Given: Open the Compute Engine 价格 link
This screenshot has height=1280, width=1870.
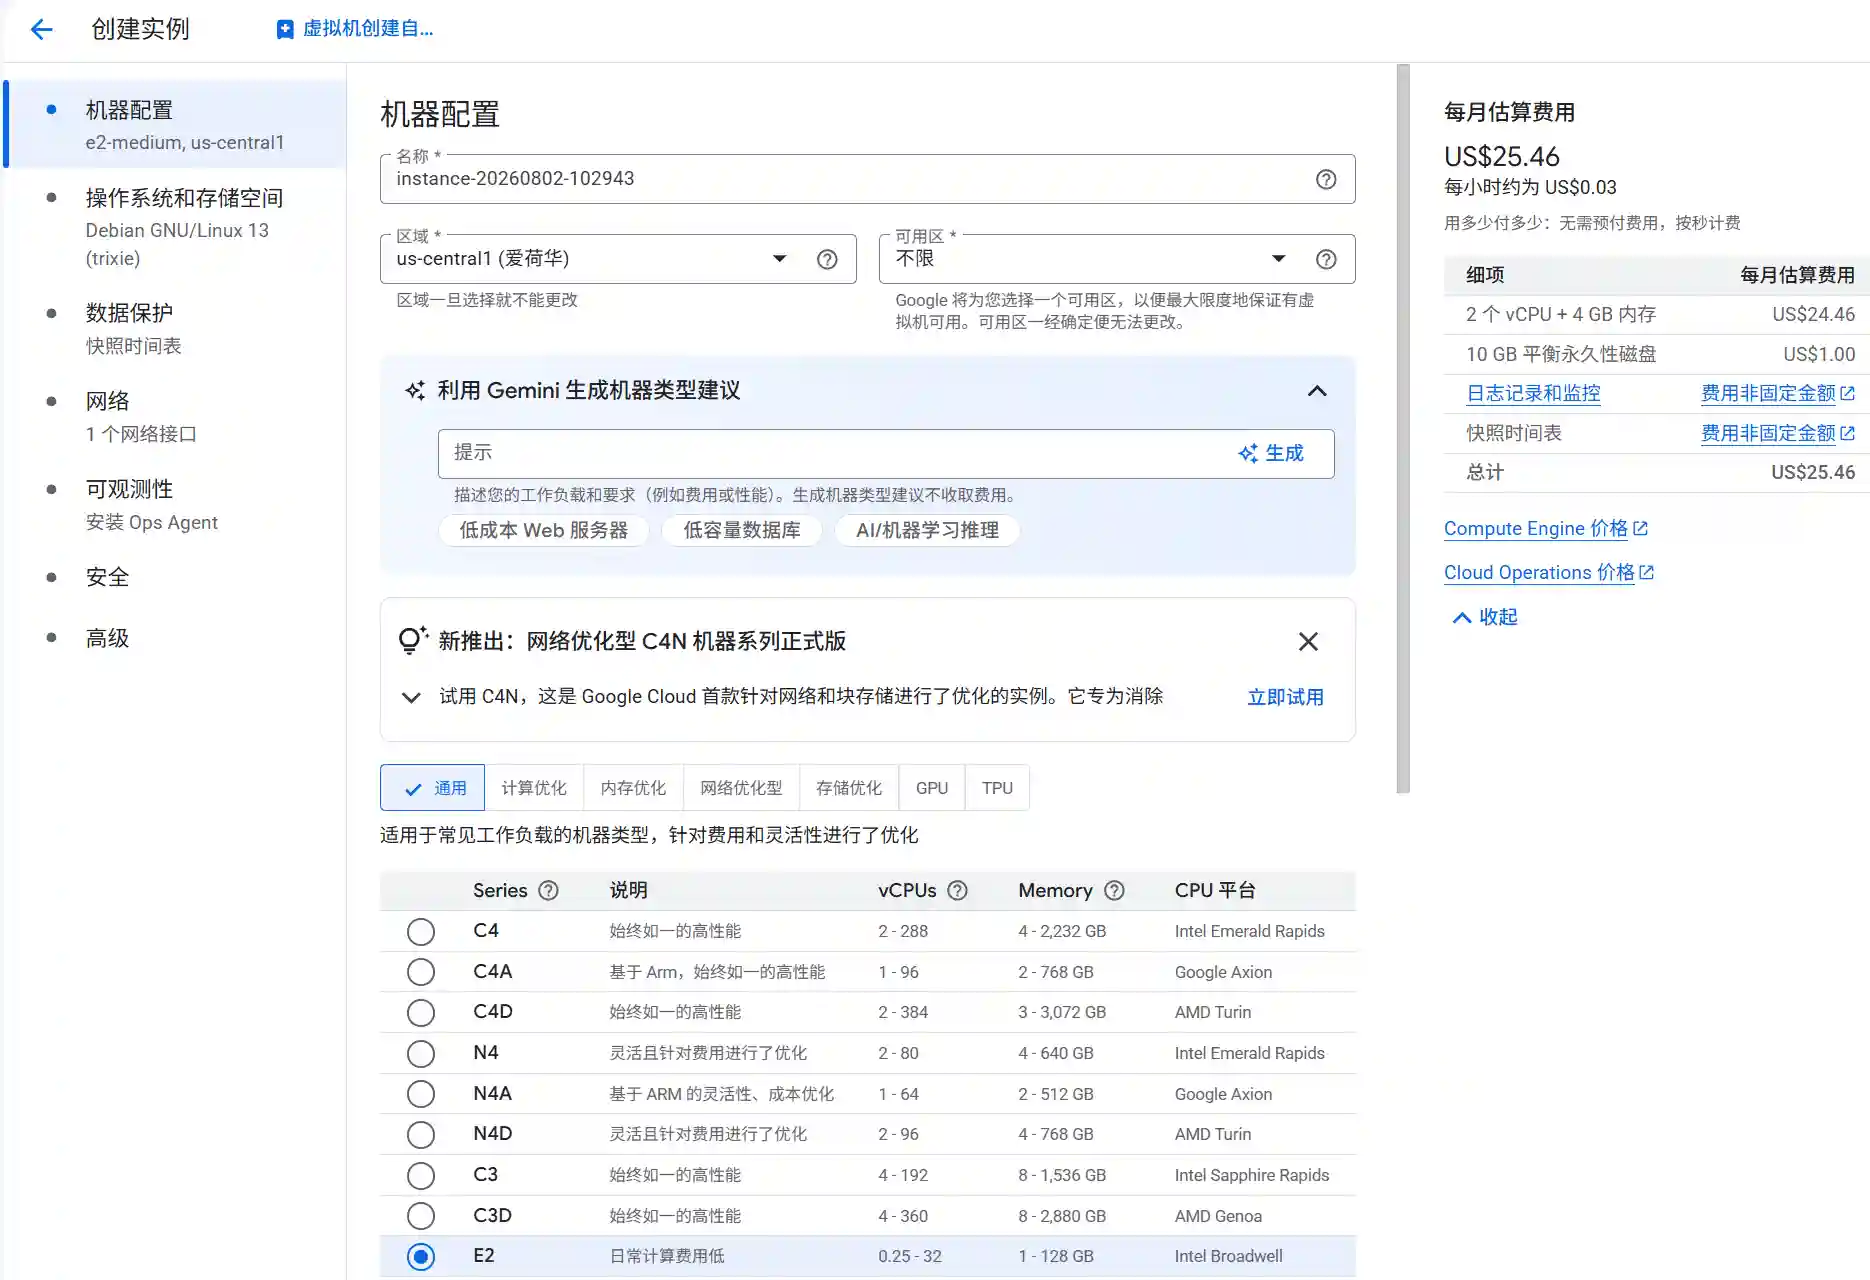Looking at the screenshot, I should [1545, 529].
